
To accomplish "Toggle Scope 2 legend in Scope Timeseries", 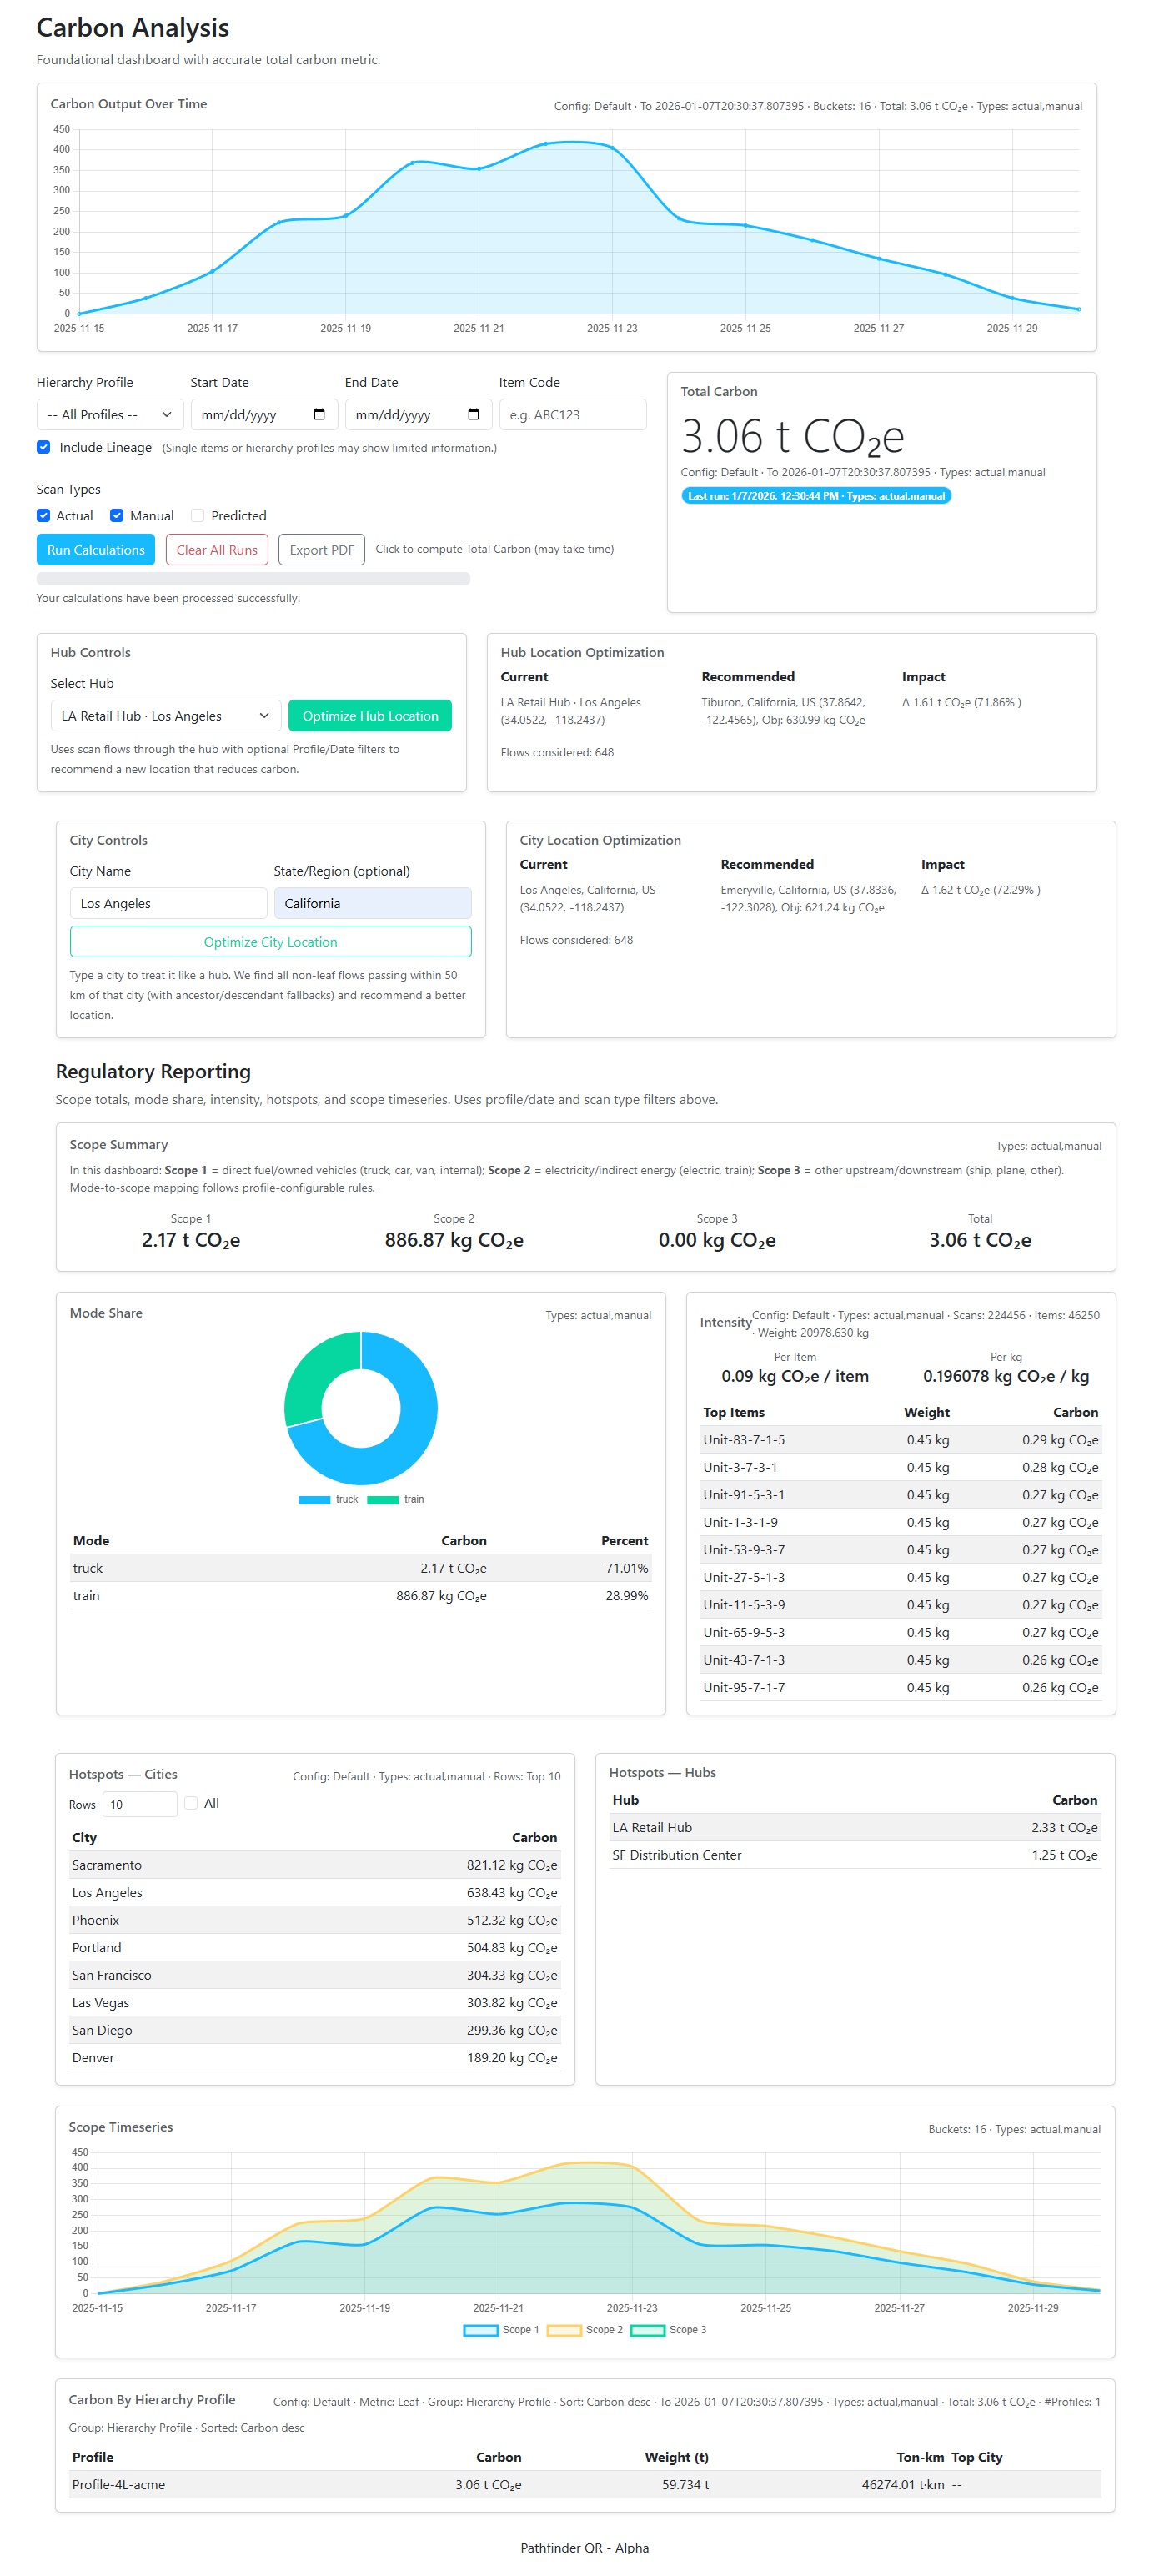I will 564,2330.
